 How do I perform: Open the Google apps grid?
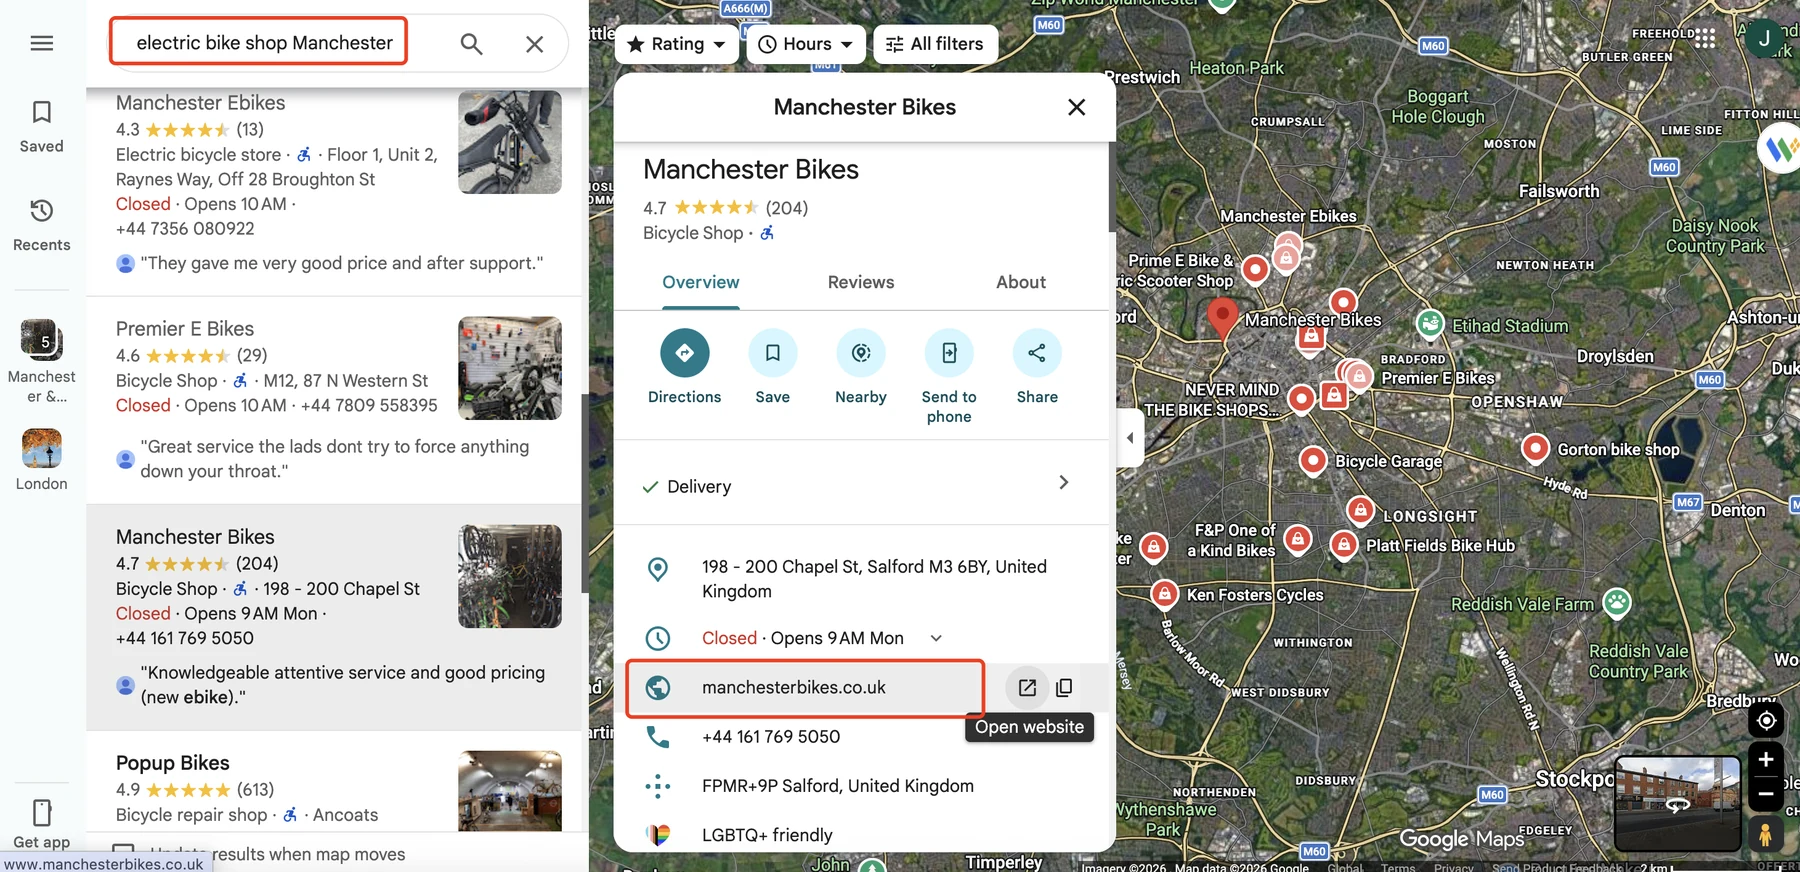[1705, 38]
